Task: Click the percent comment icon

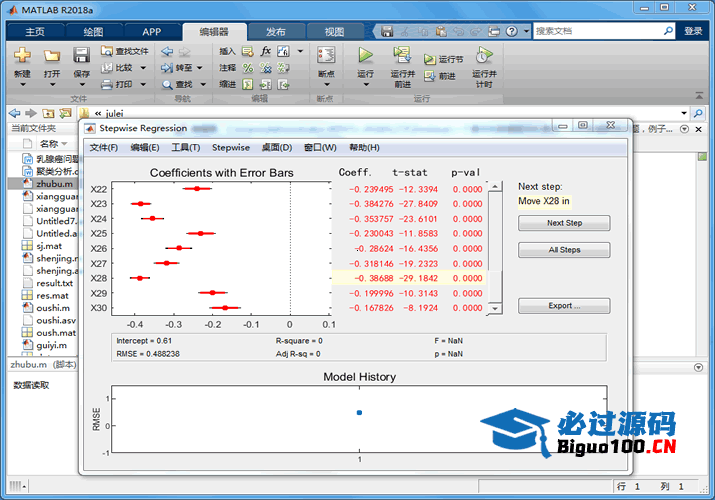Action: tap(248, 67)
